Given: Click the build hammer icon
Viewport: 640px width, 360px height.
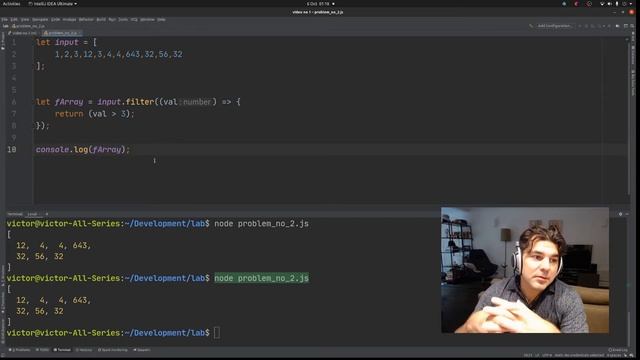Looking at the screenshot, I should 531,26.
